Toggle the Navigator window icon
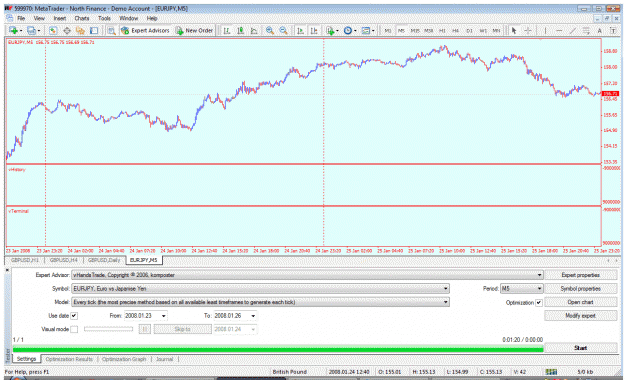Viewport: 625px width, 380px height. point(80,31)
